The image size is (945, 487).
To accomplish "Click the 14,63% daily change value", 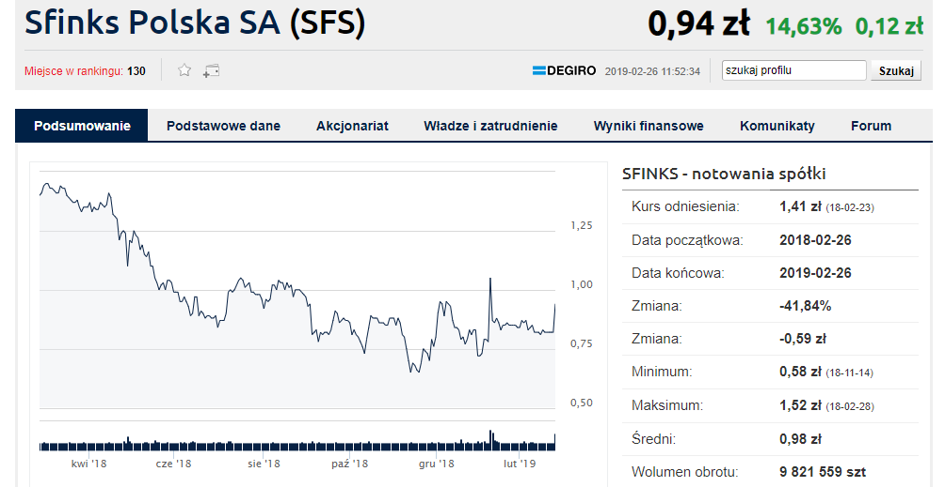I will click(x=803, y=27).
